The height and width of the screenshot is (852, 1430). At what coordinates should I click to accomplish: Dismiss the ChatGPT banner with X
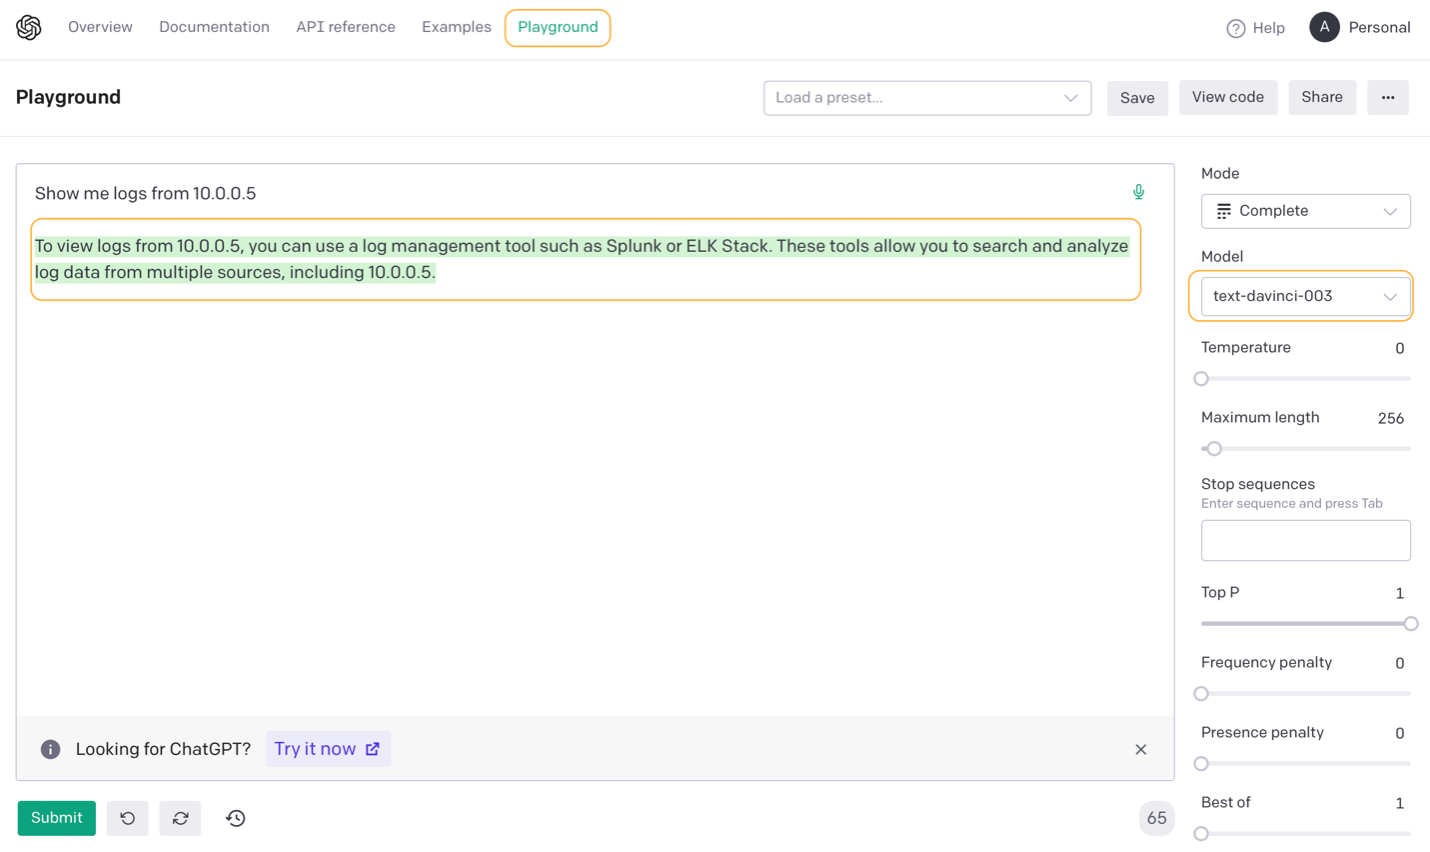coord(1141,749)
